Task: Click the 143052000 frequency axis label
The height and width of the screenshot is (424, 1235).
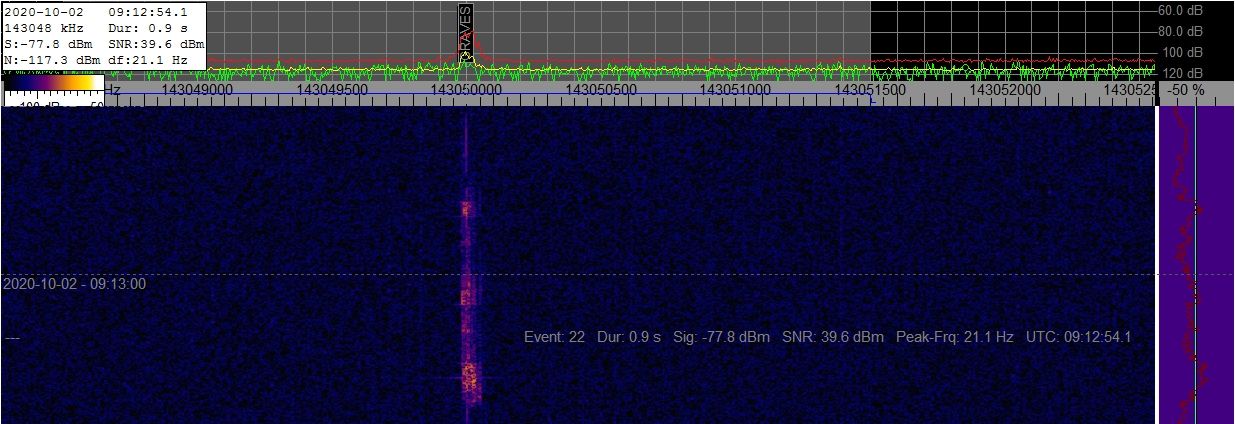Action: 1006,90
